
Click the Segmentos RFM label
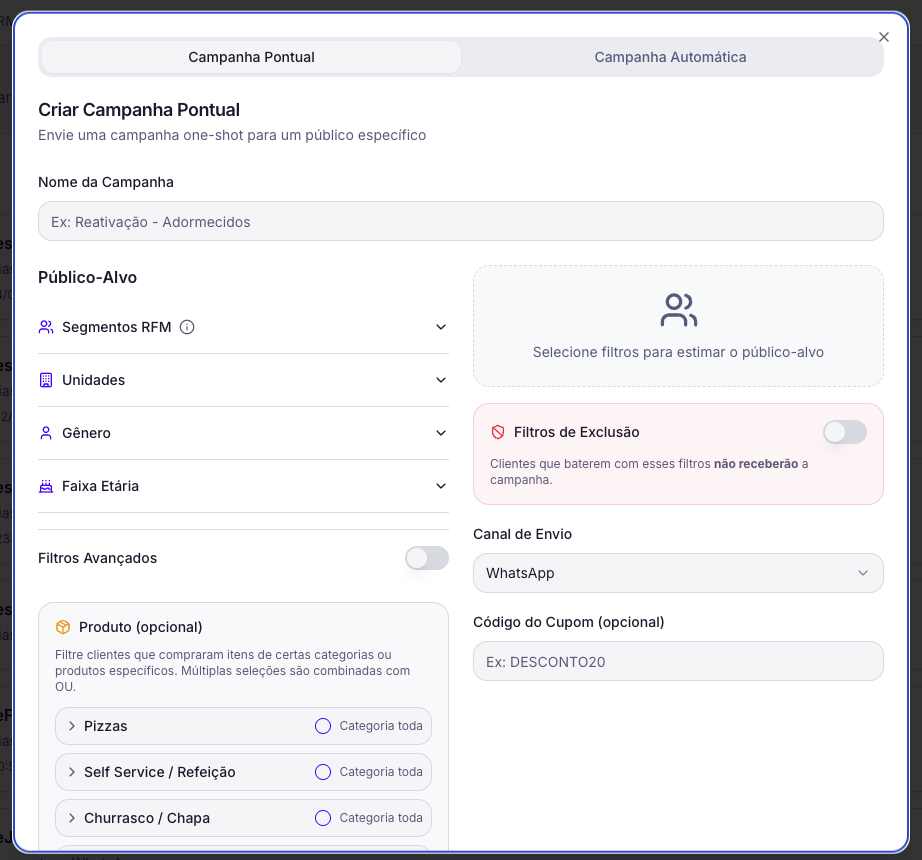click(x=116, y=327)
